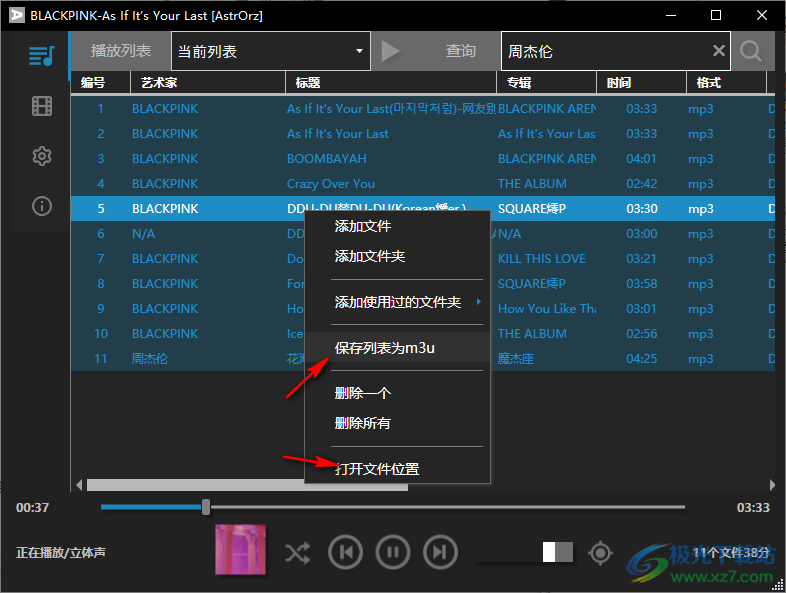Adjust the volume slider

click(524, 552)
